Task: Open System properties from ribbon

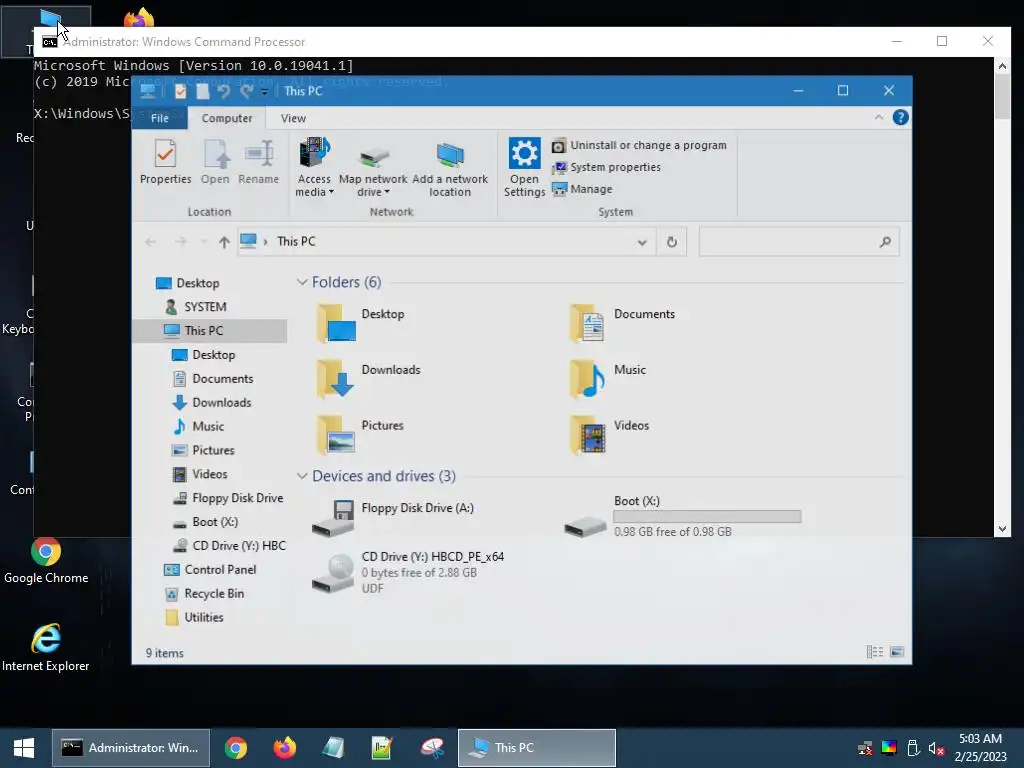Action: [x=607, y=167]
